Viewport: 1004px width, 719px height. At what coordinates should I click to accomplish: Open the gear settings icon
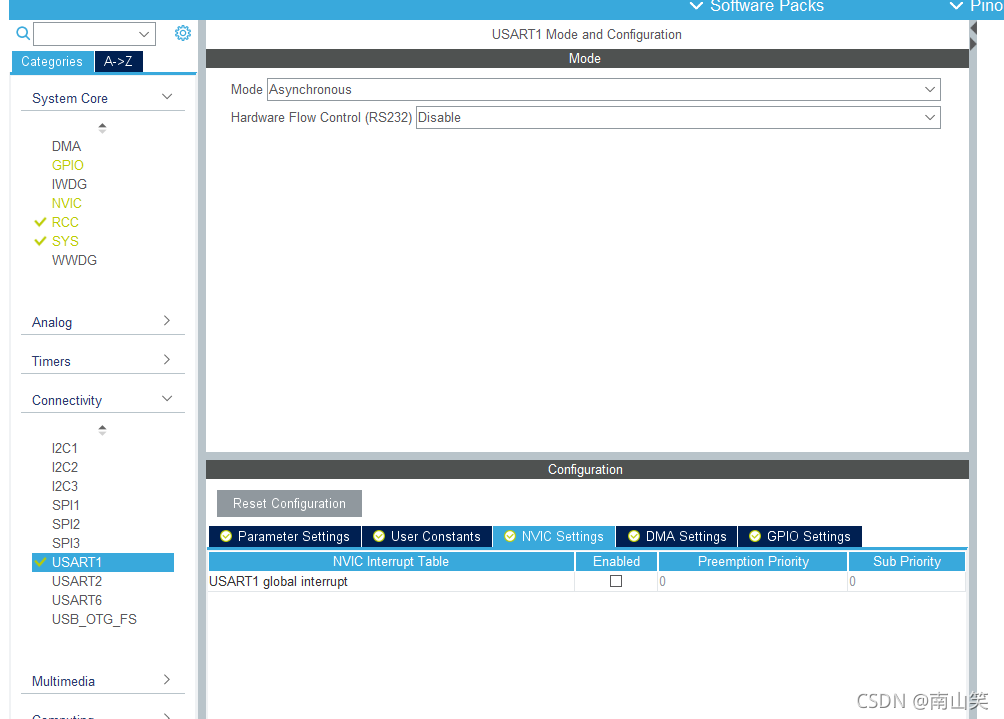[182, 33]
